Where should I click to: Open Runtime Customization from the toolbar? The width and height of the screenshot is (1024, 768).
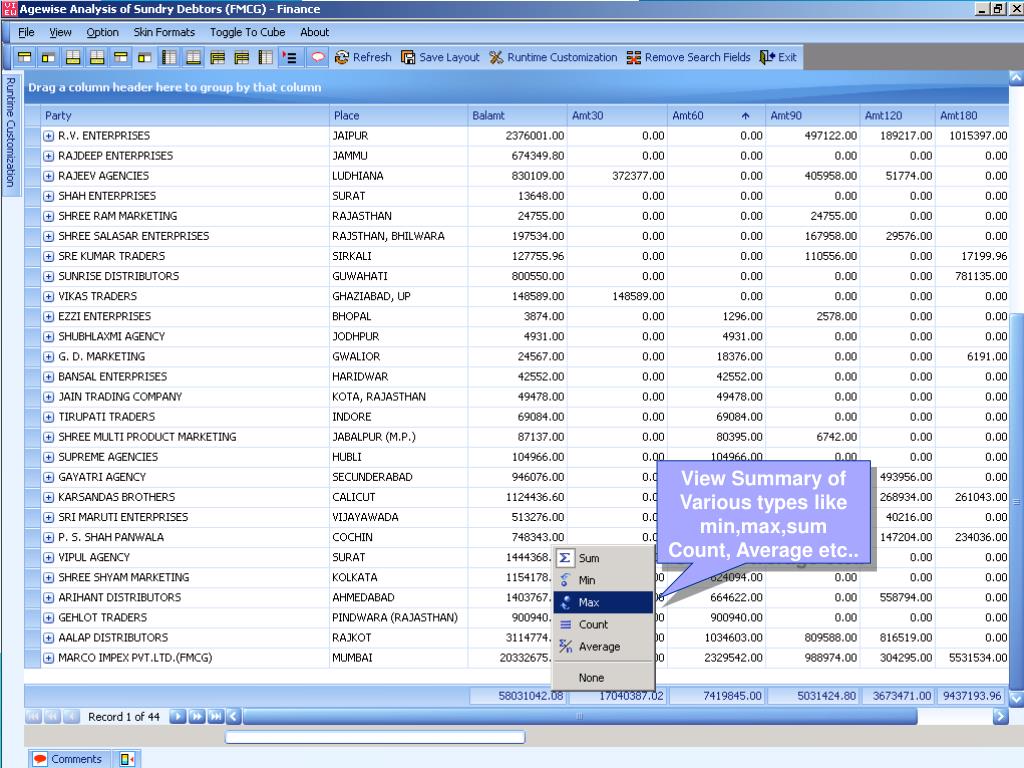coord(552,57)
